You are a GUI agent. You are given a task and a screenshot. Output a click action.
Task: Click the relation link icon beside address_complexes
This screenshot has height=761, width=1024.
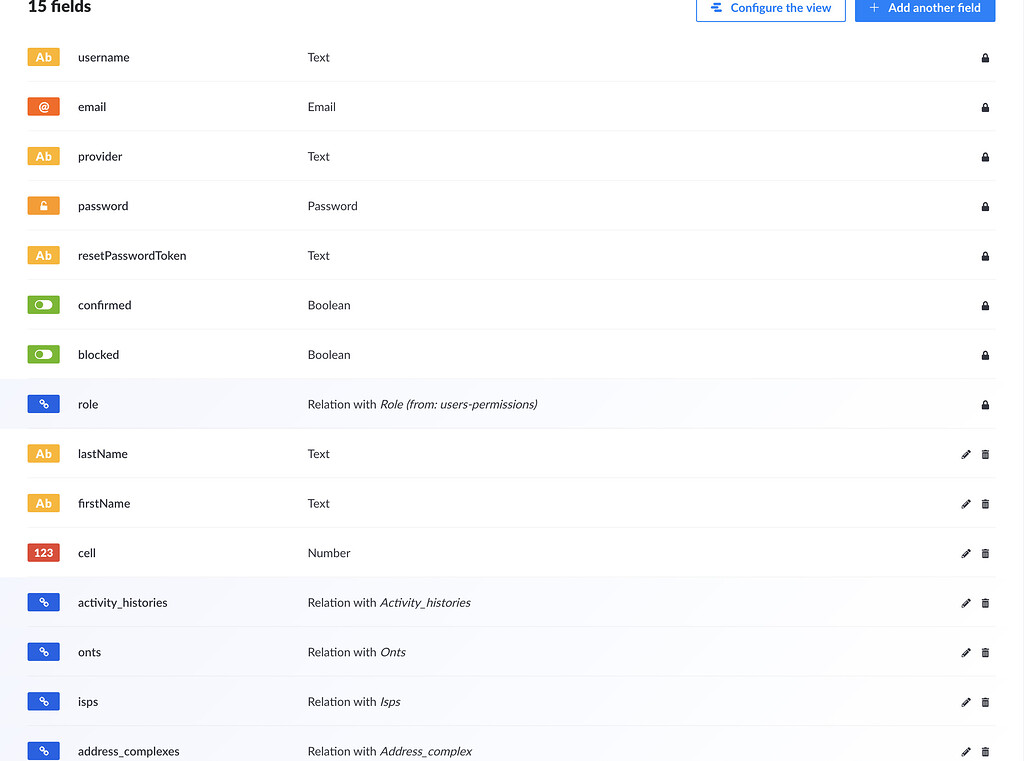43,750
